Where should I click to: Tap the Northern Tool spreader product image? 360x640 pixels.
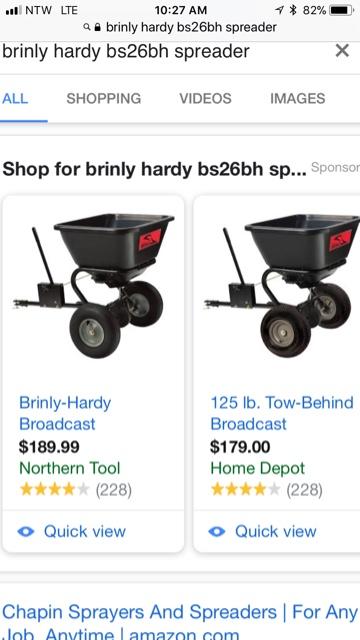[x=93, y=286]
